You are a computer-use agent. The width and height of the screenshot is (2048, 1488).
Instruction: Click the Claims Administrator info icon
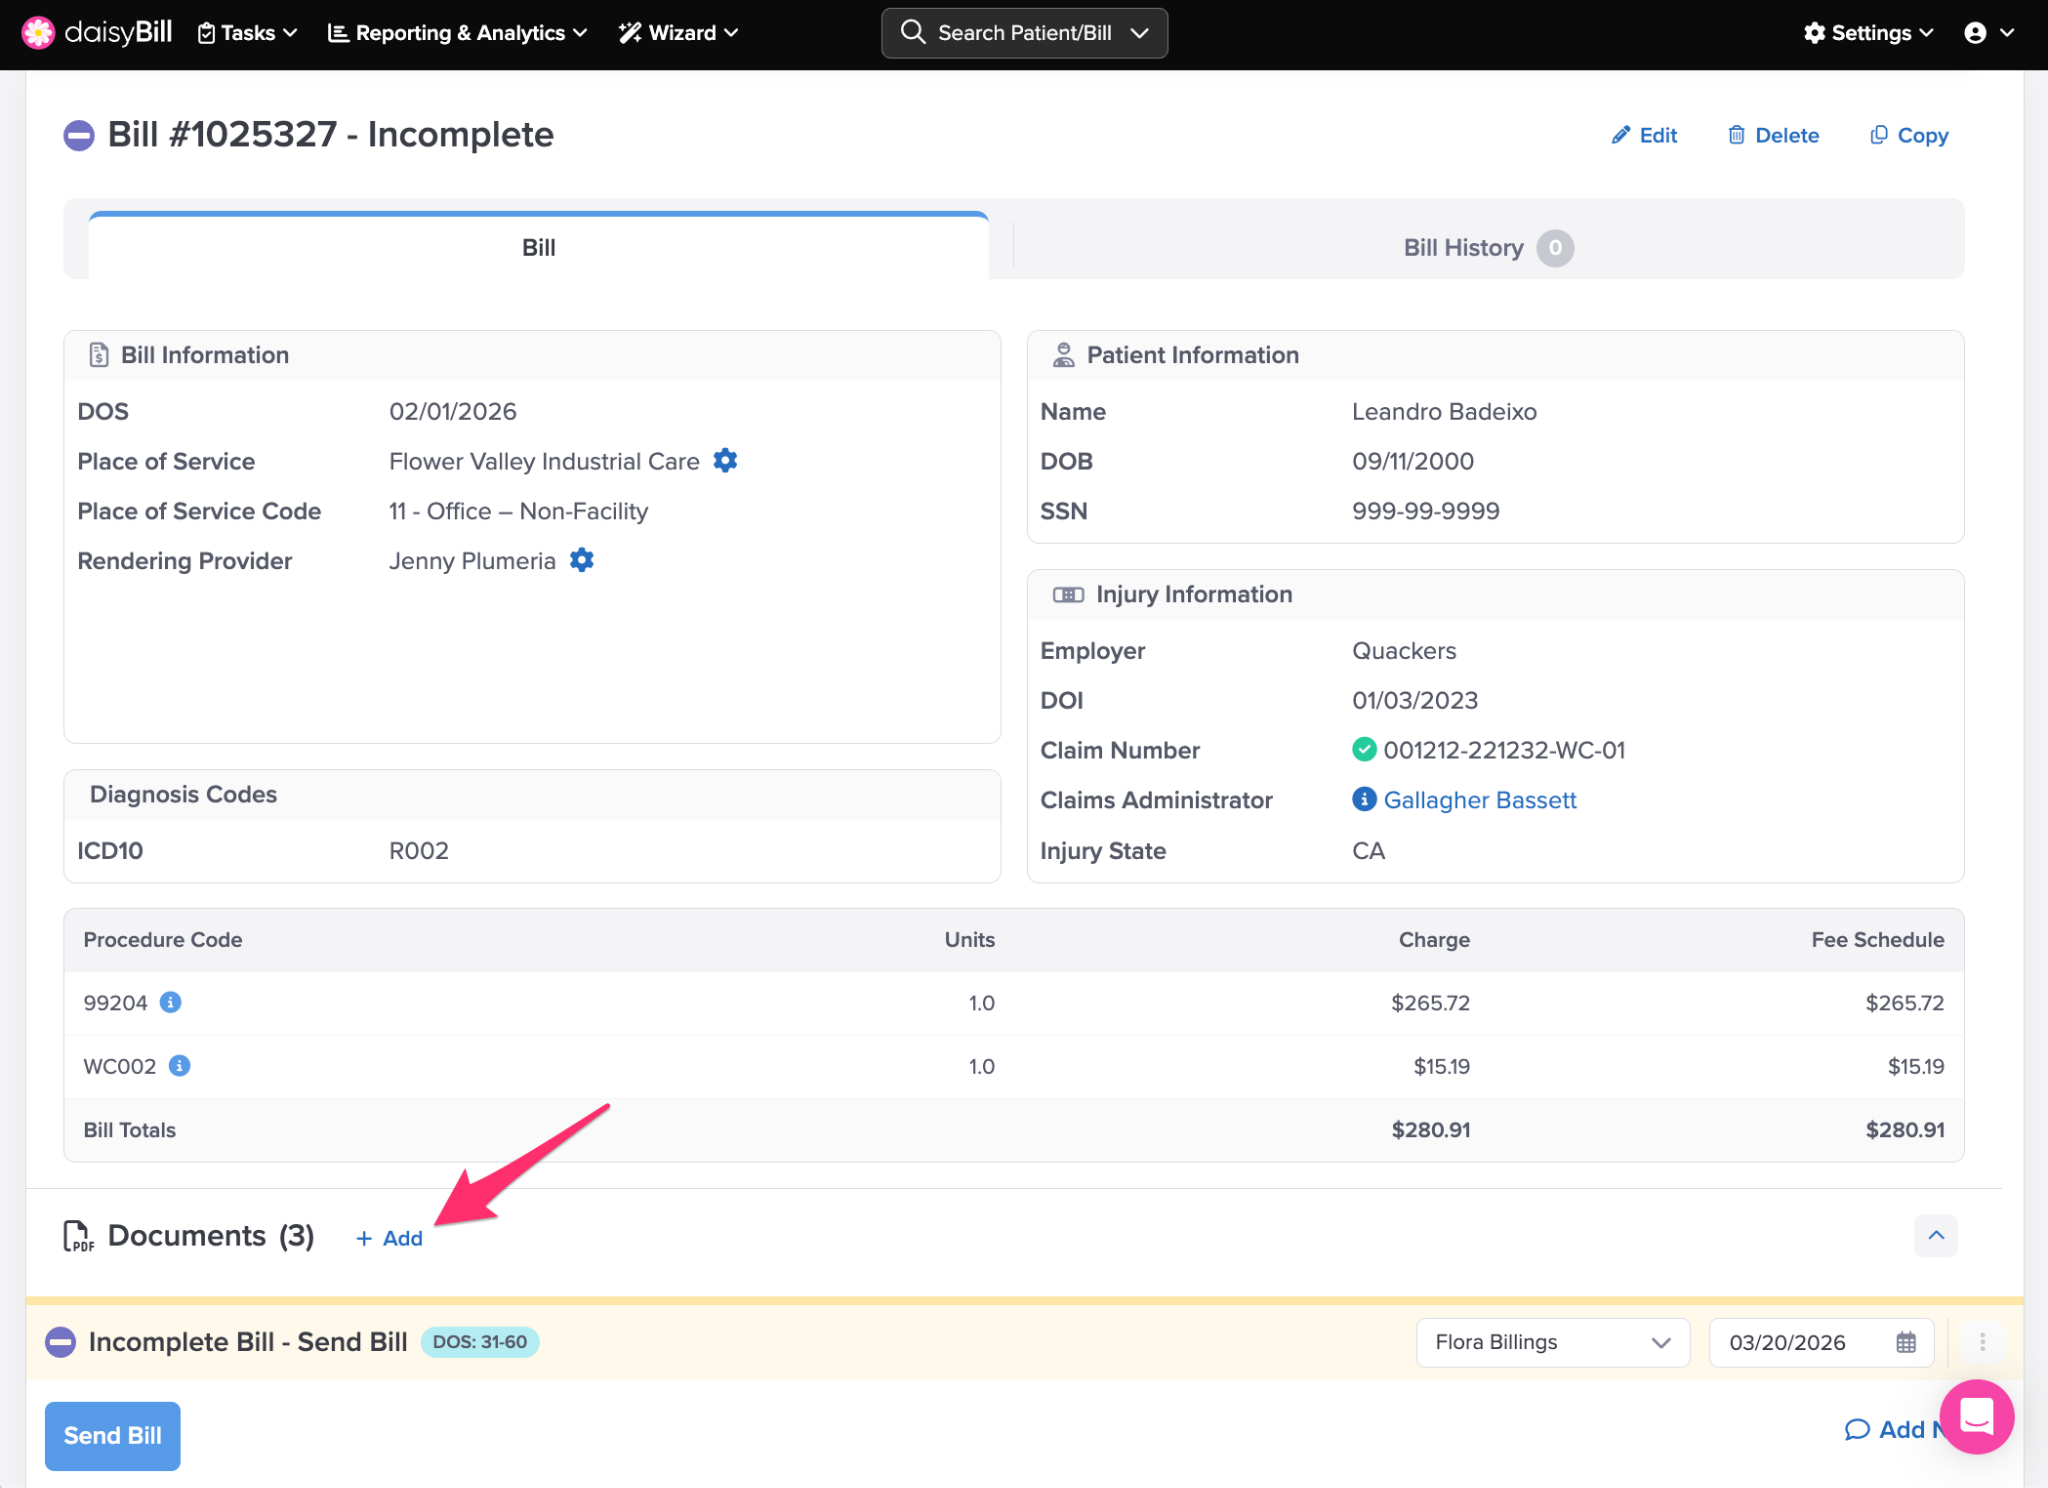[1364, 799]
